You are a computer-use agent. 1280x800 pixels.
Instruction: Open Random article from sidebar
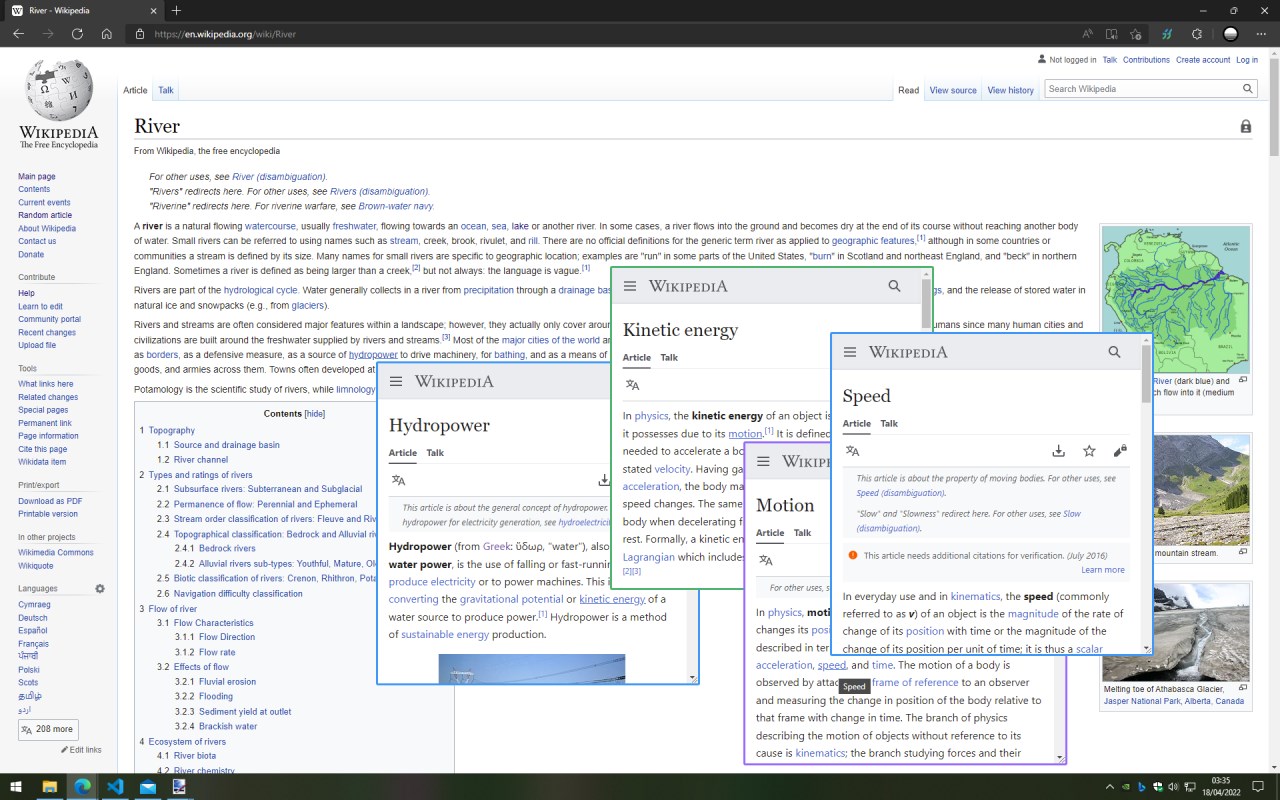(x=45, y=215)
